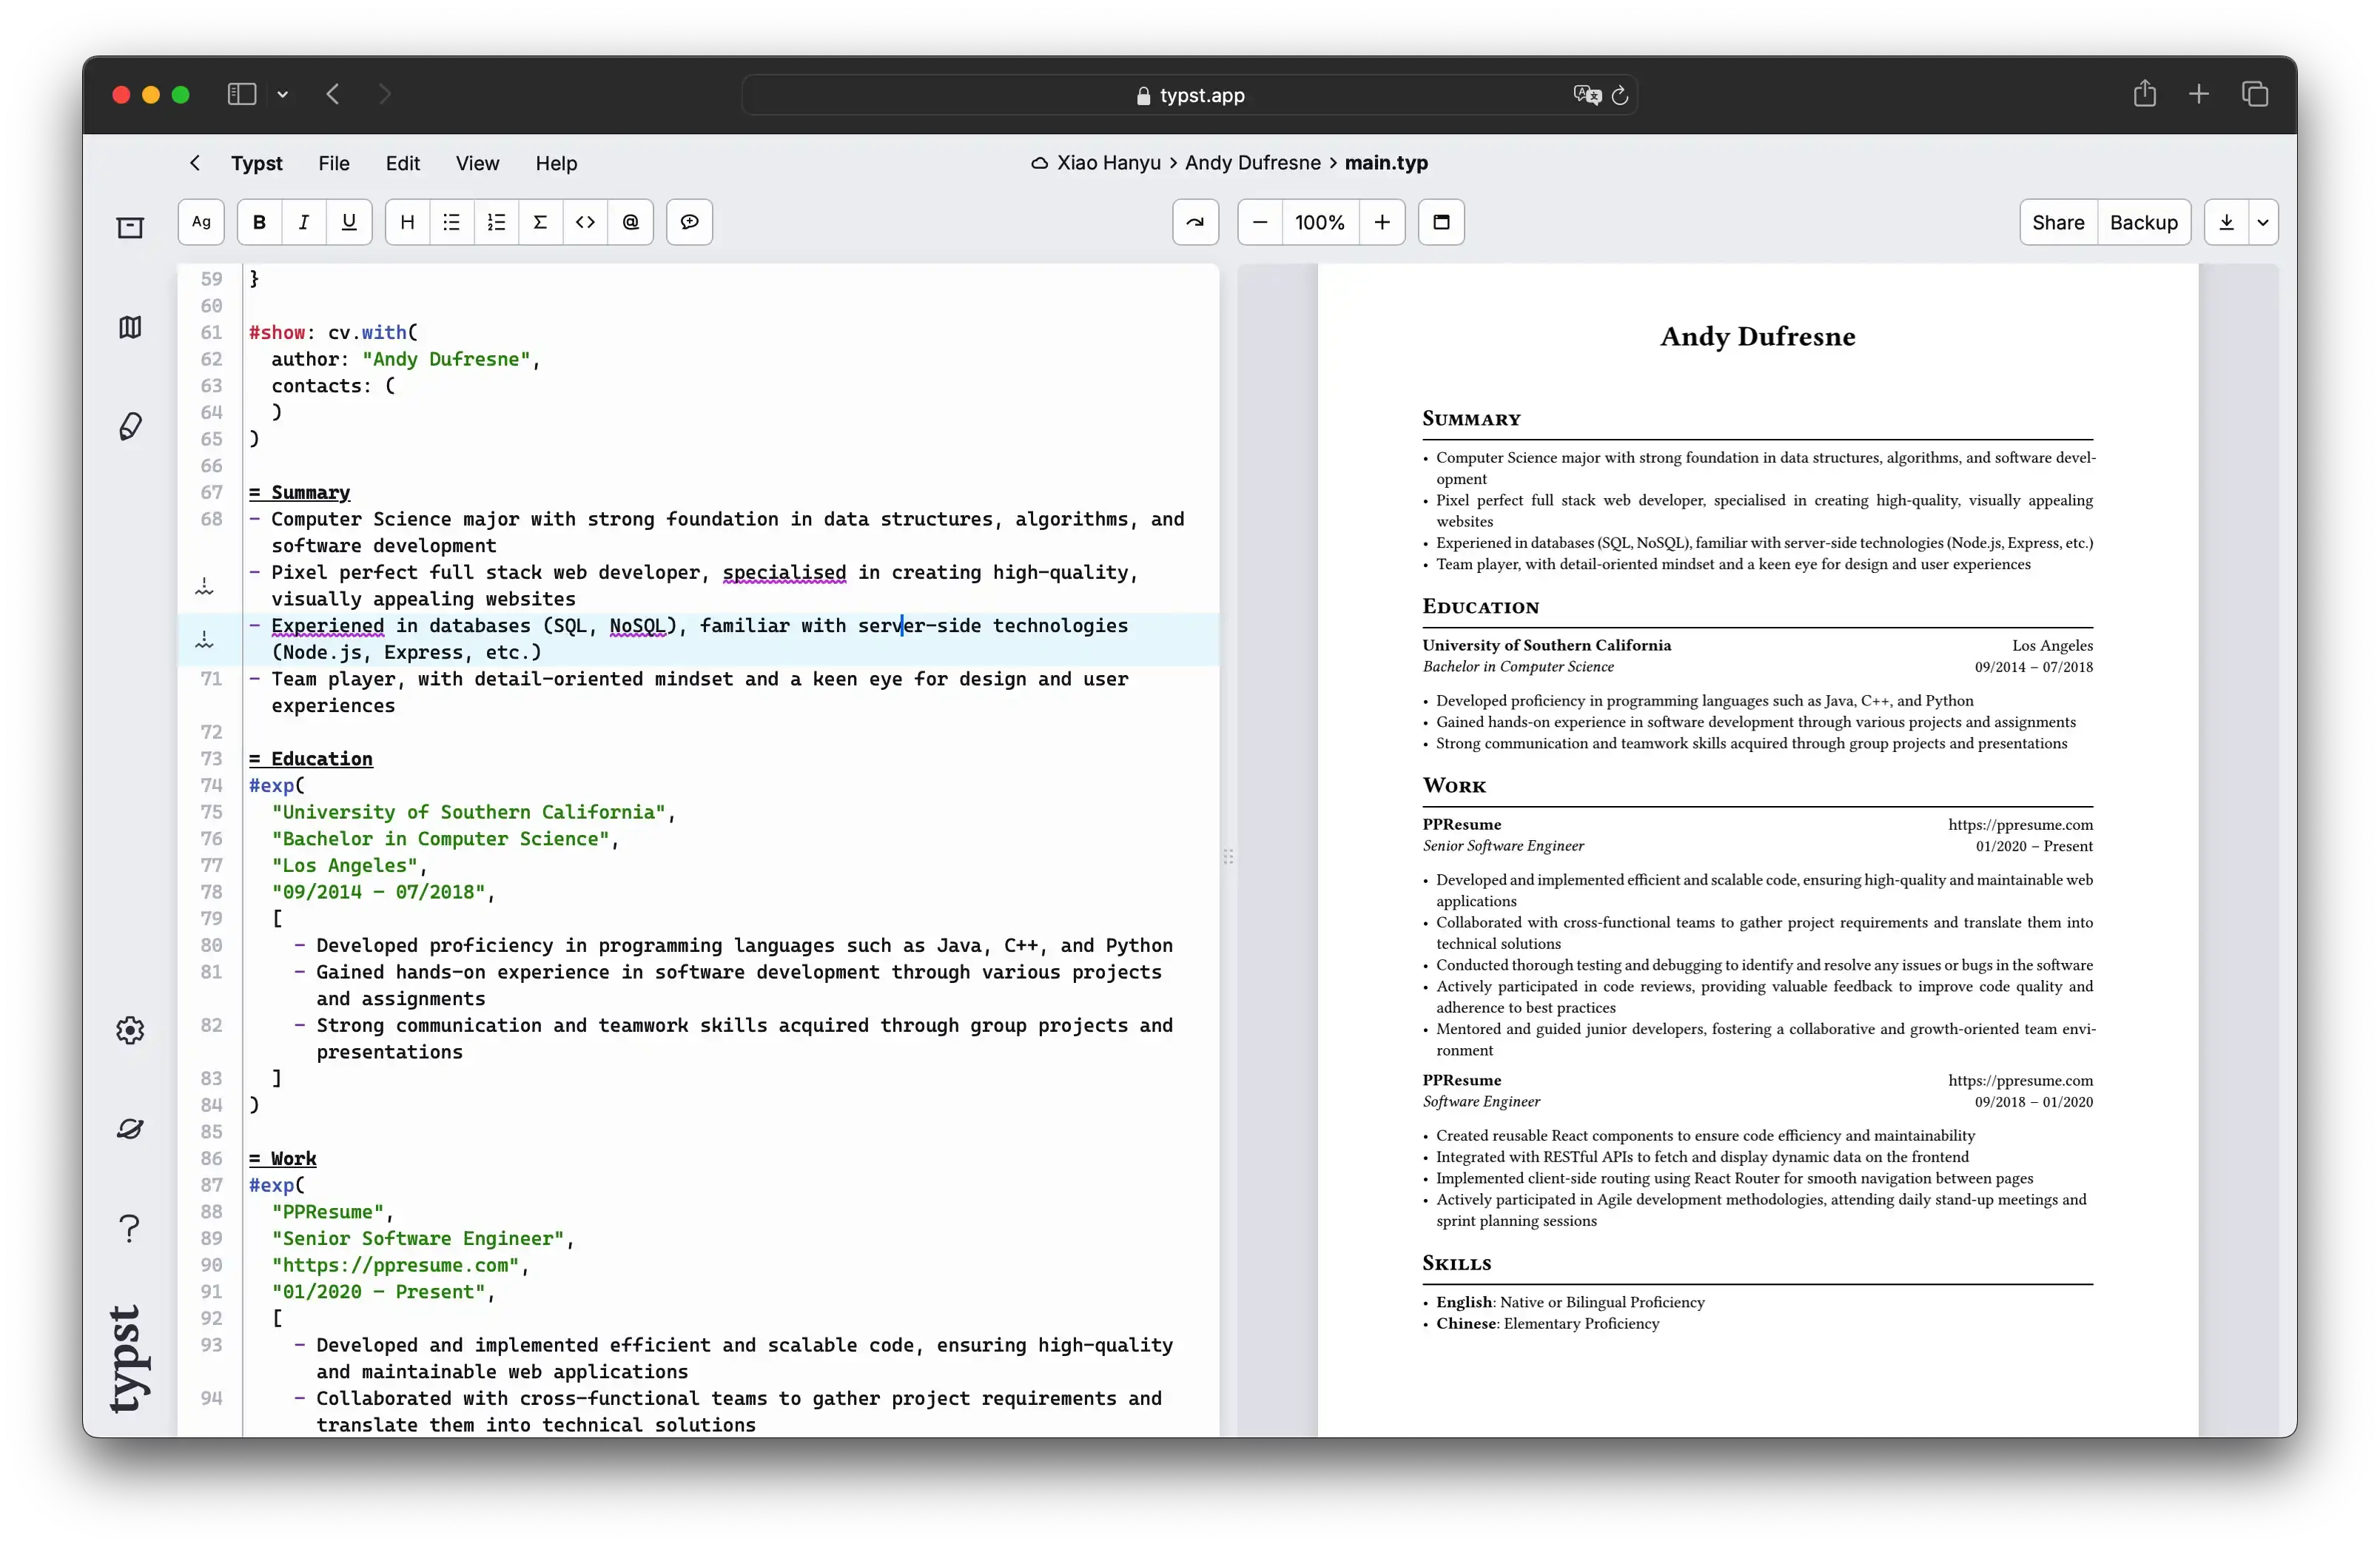This screenshot has height=1547, width=2380.
Task: Open the pen/improve icon in sidebar
Action: tap(130, 426)
